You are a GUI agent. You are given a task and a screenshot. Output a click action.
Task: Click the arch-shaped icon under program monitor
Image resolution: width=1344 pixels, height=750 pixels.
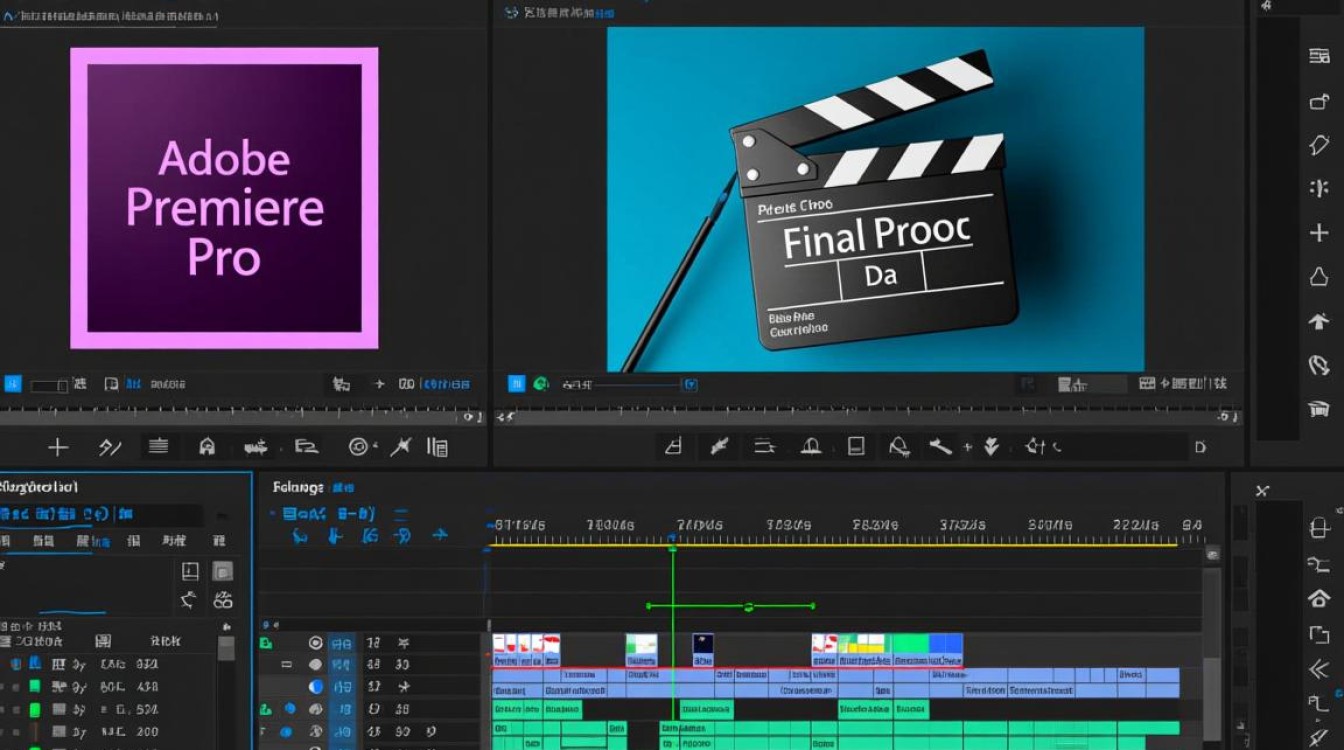pyautogui.click(x=811, y=446)
